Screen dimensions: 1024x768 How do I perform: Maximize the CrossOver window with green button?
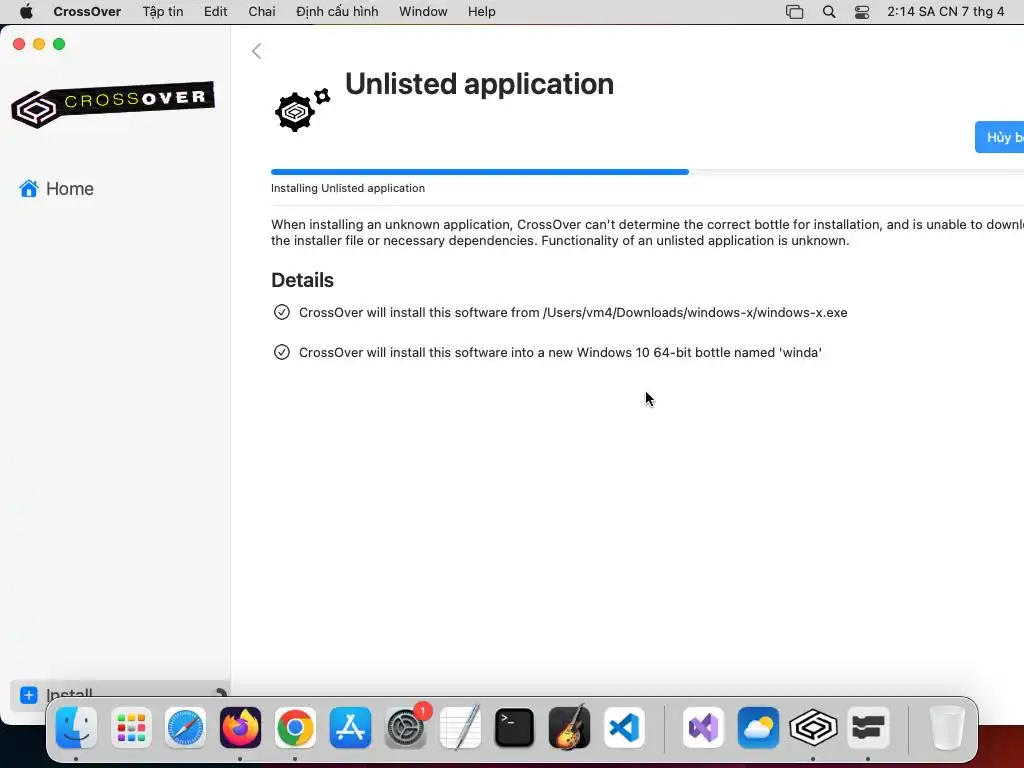pos(59,44)
